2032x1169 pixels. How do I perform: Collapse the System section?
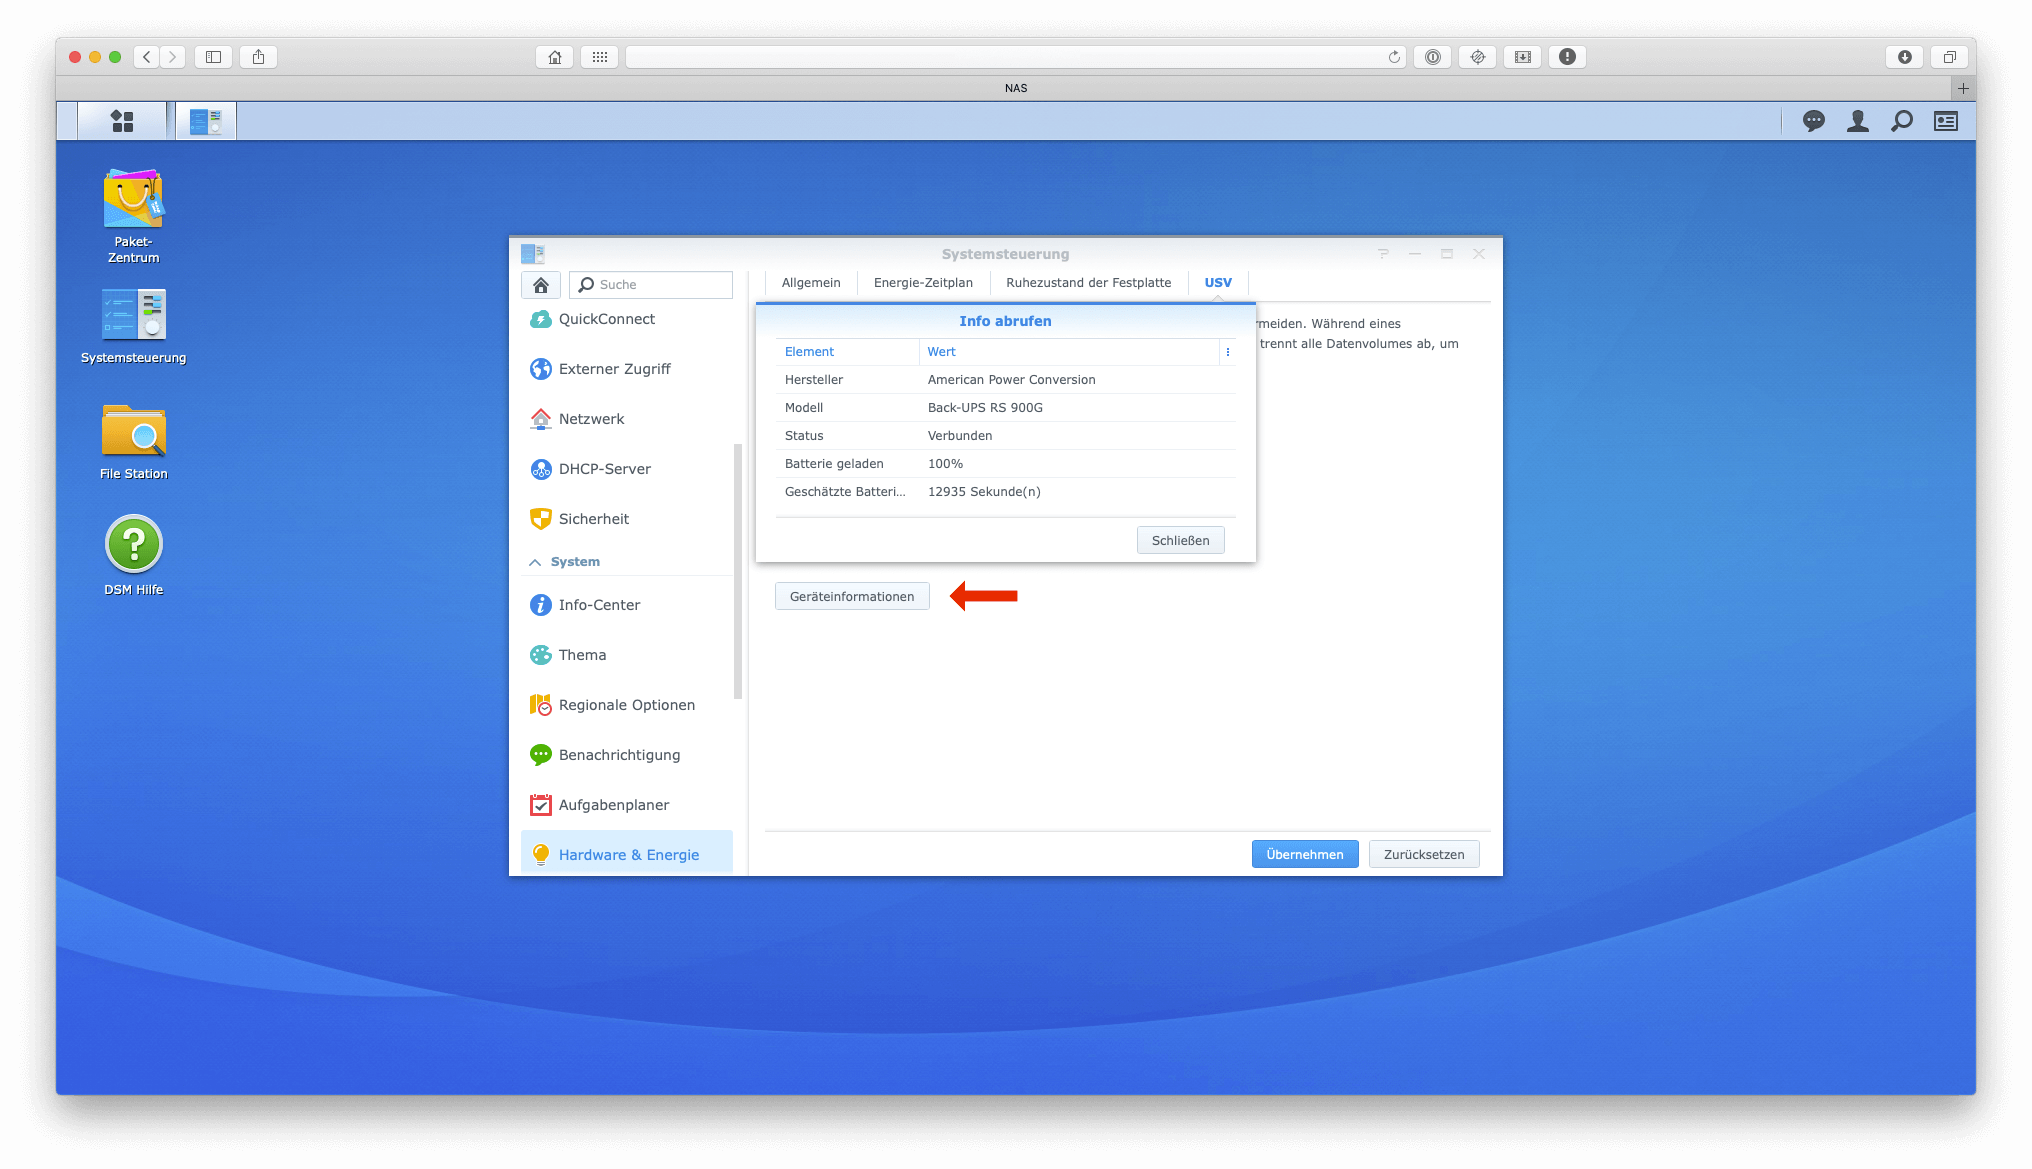[535, 562]
